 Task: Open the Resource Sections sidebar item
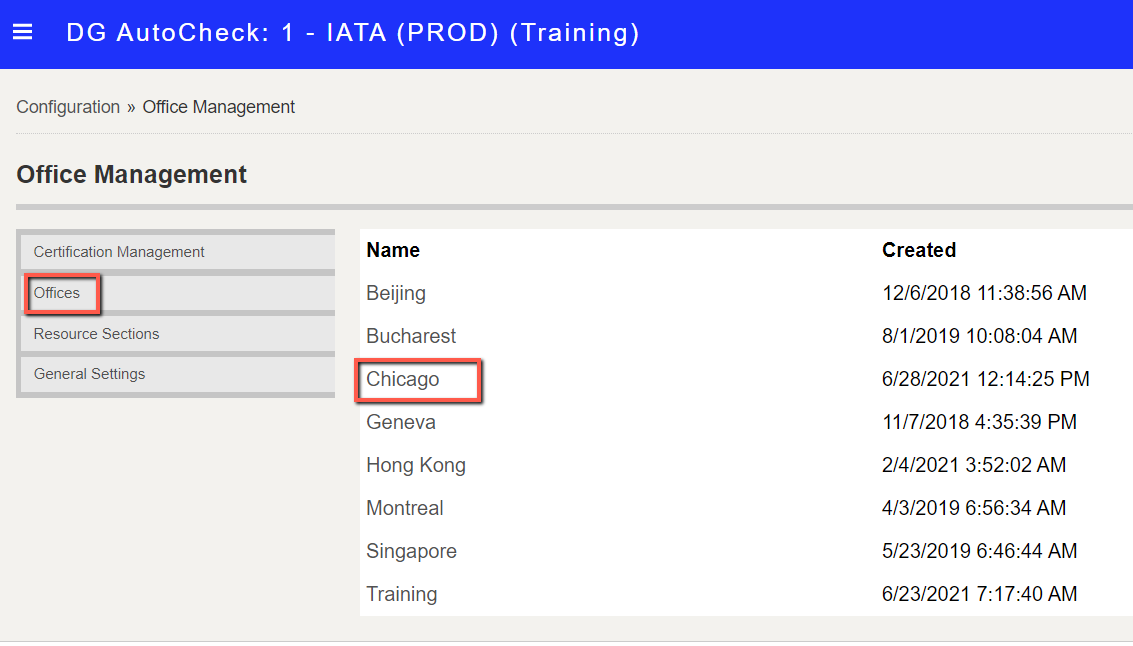point(96,334)
